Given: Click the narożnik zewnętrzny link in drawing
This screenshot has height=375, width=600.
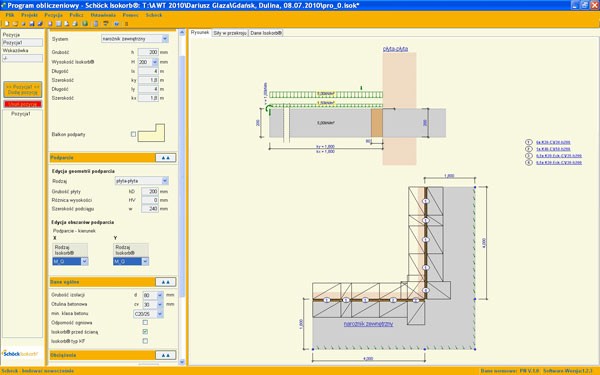Looking at the screenshot, I should click(368, 324).
